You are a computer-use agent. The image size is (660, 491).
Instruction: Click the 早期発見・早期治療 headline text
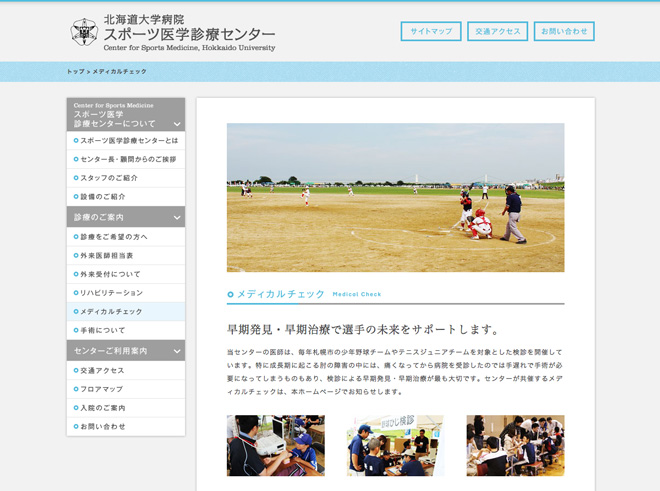coord(363,329)
